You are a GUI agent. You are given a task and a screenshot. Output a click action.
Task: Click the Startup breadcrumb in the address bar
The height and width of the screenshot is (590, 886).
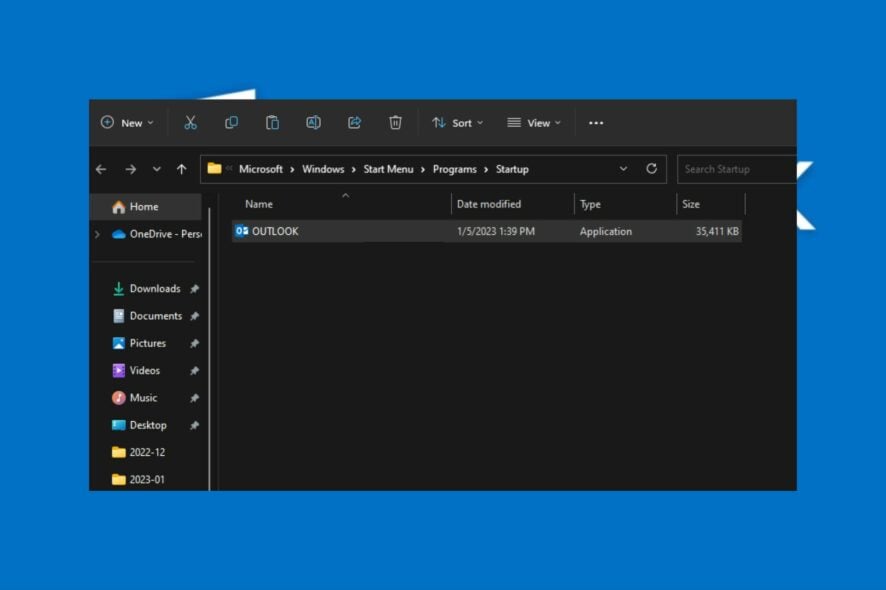[512, 169]
